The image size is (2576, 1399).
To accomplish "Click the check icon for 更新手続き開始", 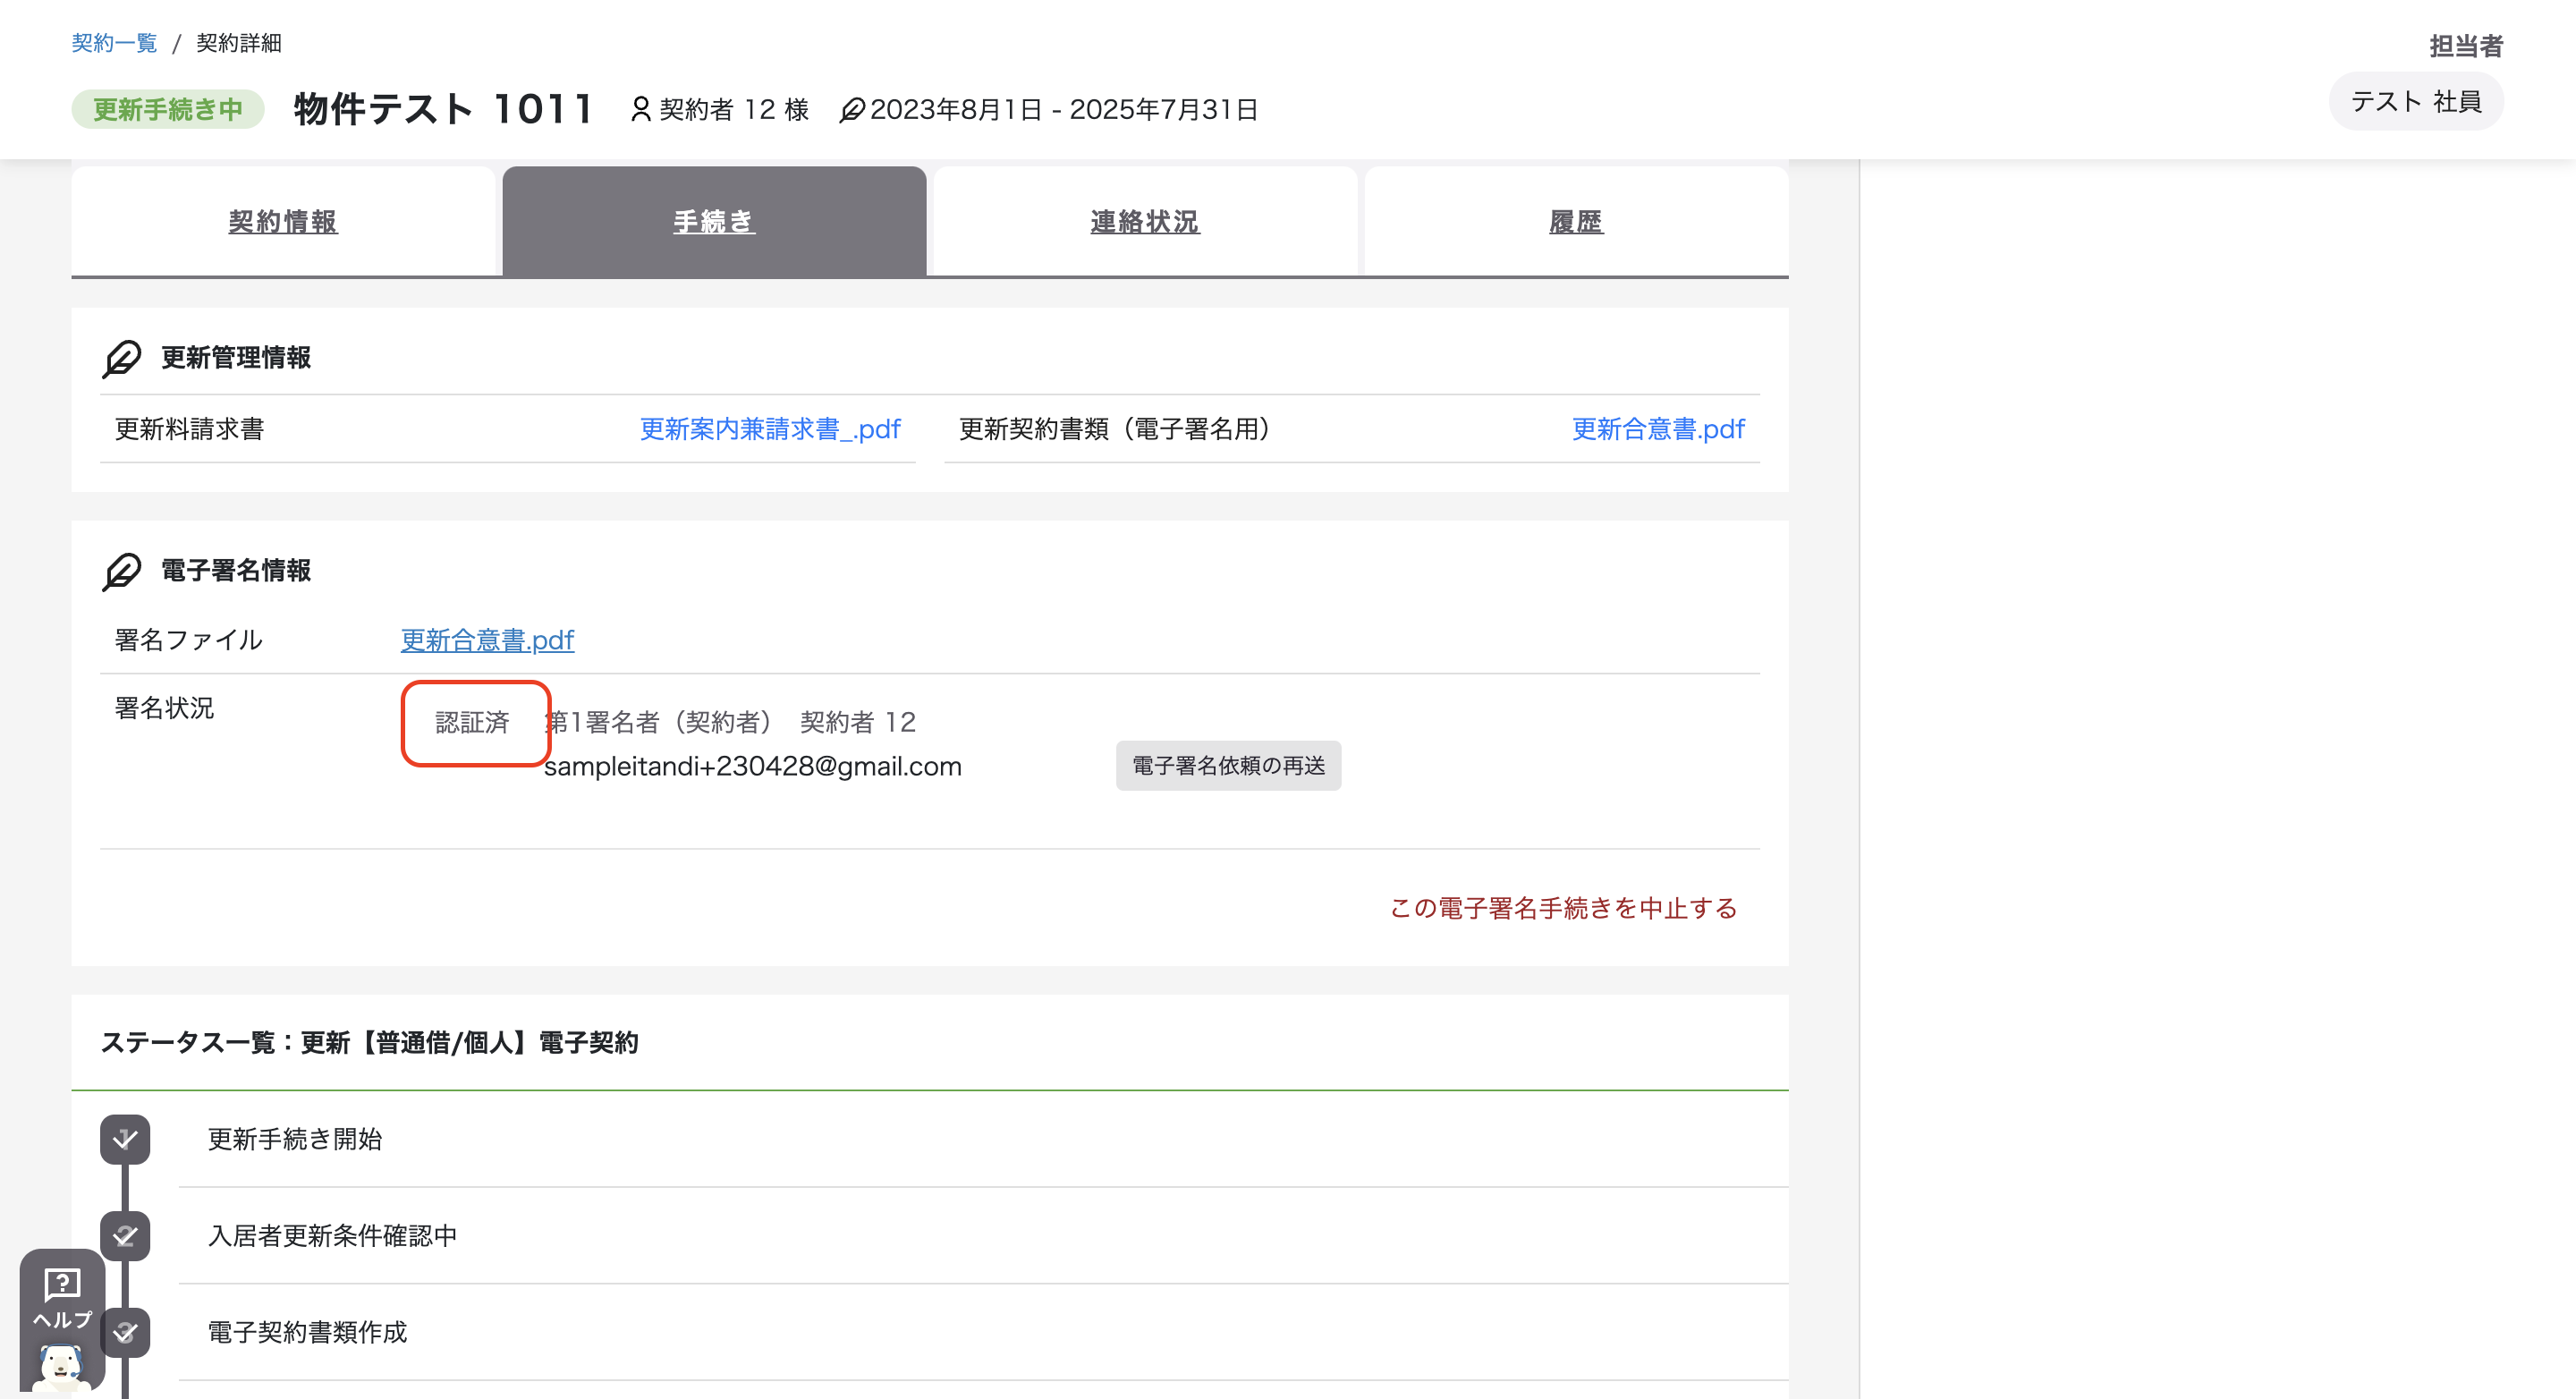I will pos(125,1139).
